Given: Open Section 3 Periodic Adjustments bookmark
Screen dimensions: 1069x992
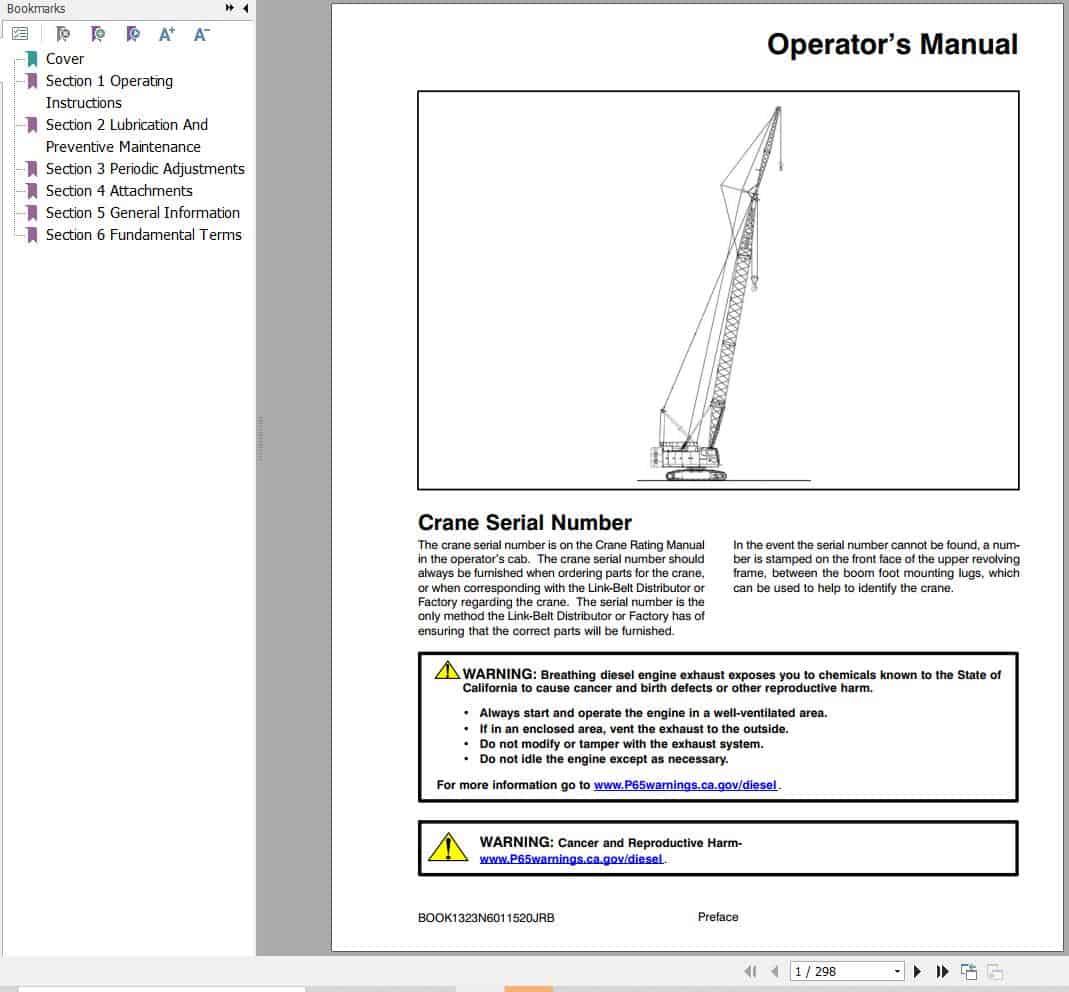Looking at the screenshot, I should click(145, 168).
